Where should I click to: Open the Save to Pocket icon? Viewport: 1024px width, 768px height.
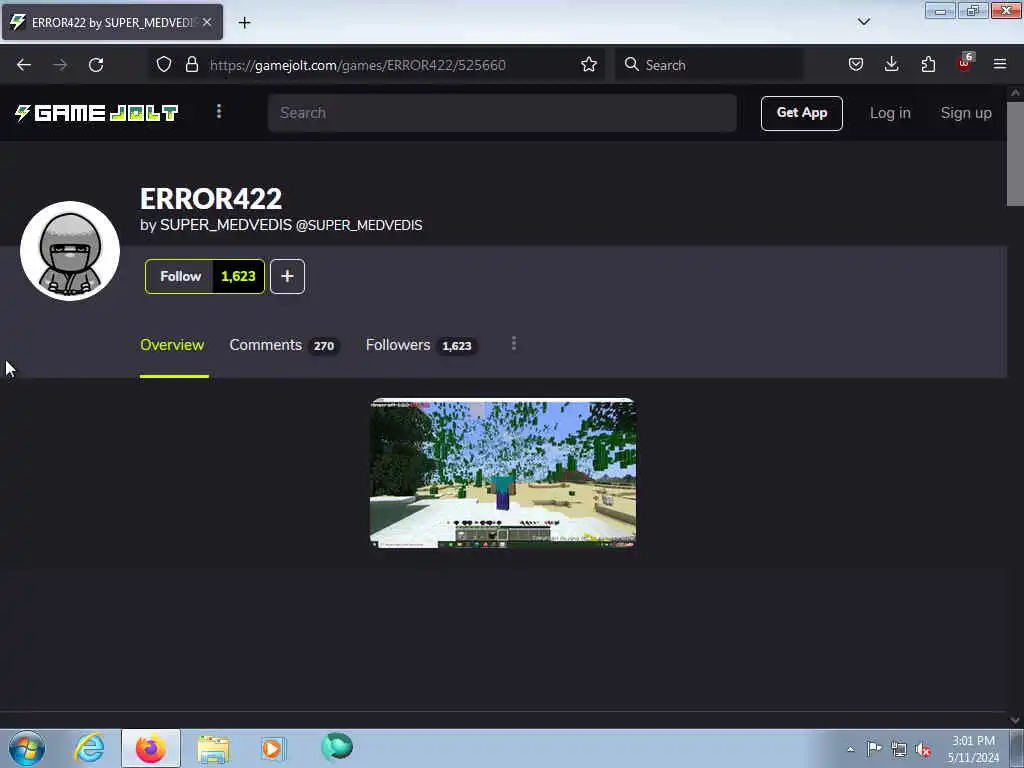point(856,65)
